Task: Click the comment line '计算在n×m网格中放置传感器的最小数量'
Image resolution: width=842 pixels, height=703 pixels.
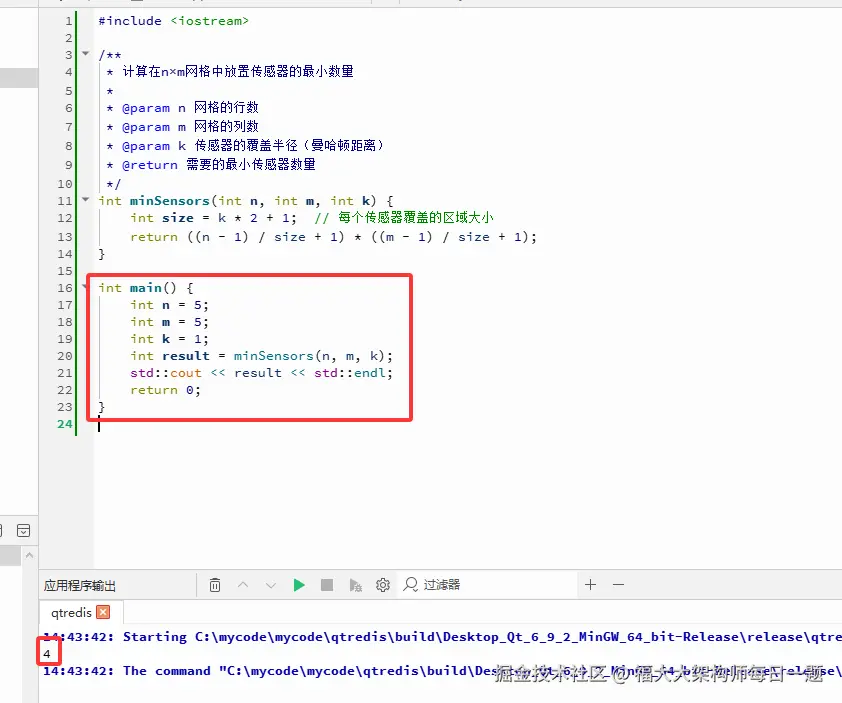Action: click(x=238, y=71)
